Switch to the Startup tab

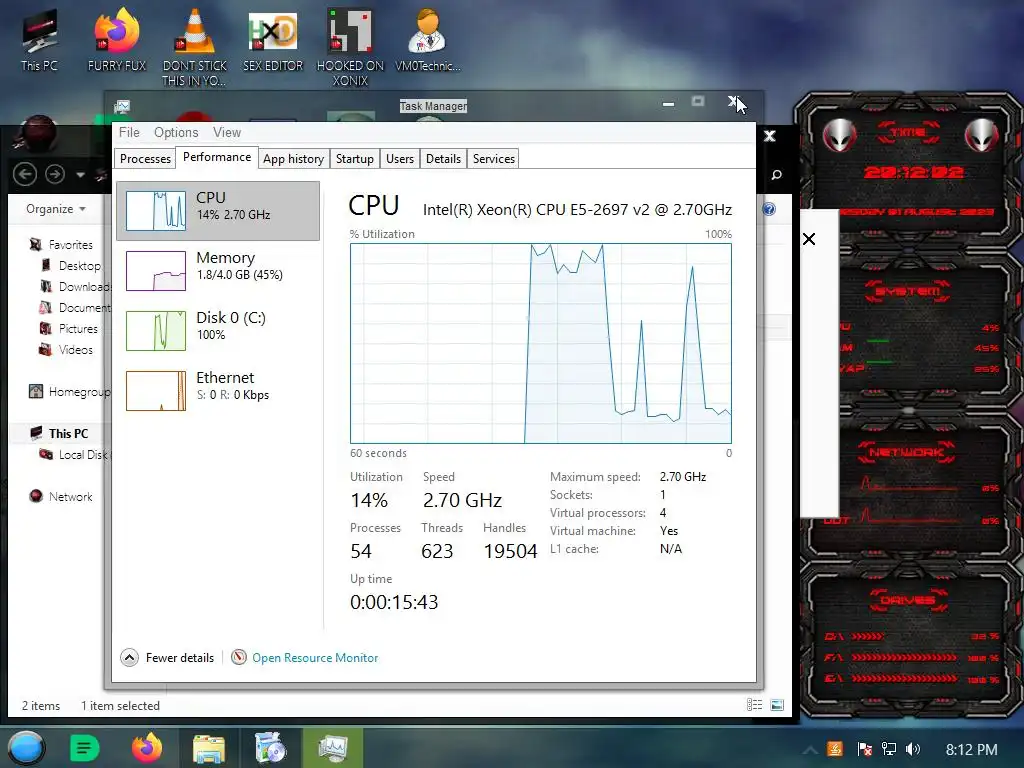click(355, 159)
